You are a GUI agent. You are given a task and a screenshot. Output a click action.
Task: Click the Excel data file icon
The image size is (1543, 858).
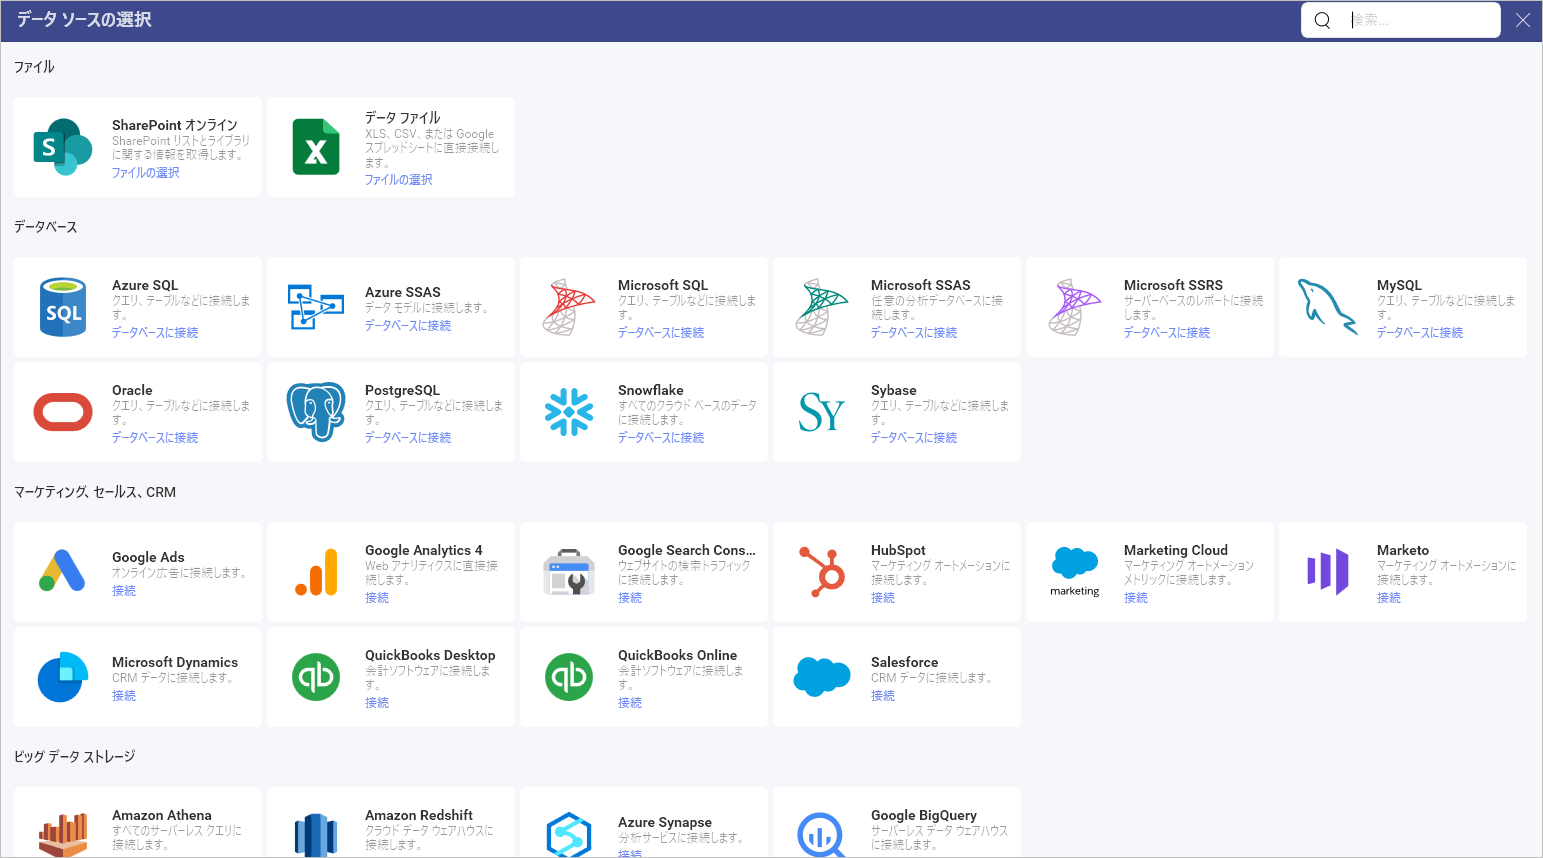click(x=316, y=147)
